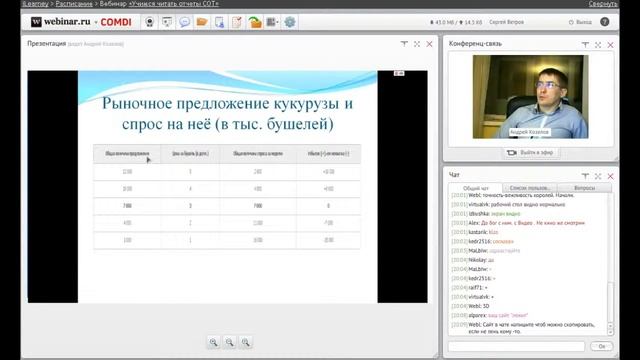Image resolution: width=640 pixels, height=360 pixels.
Task: Click the alporex chat message
Action: (490, 315)
